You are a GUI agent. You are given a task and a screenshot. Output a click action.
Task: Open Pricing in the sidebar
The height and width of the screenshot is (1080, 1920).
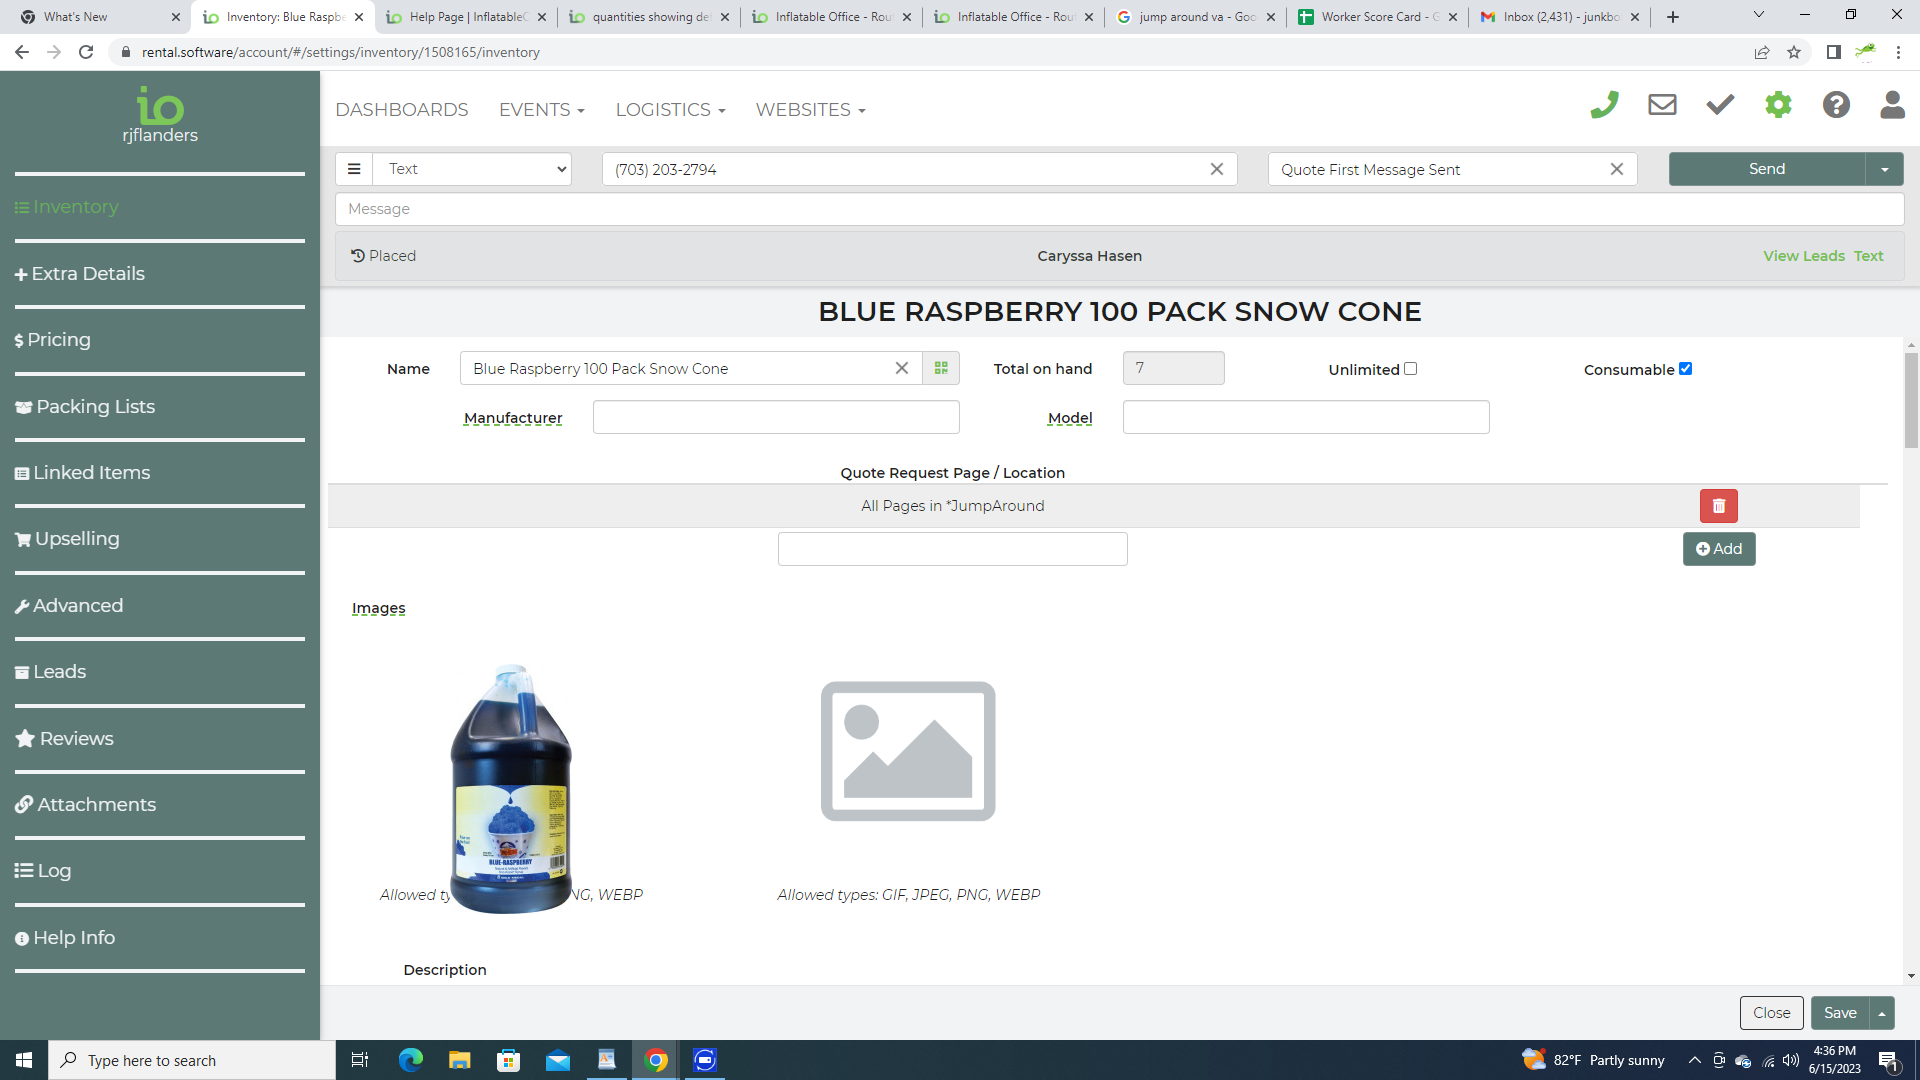58,340
